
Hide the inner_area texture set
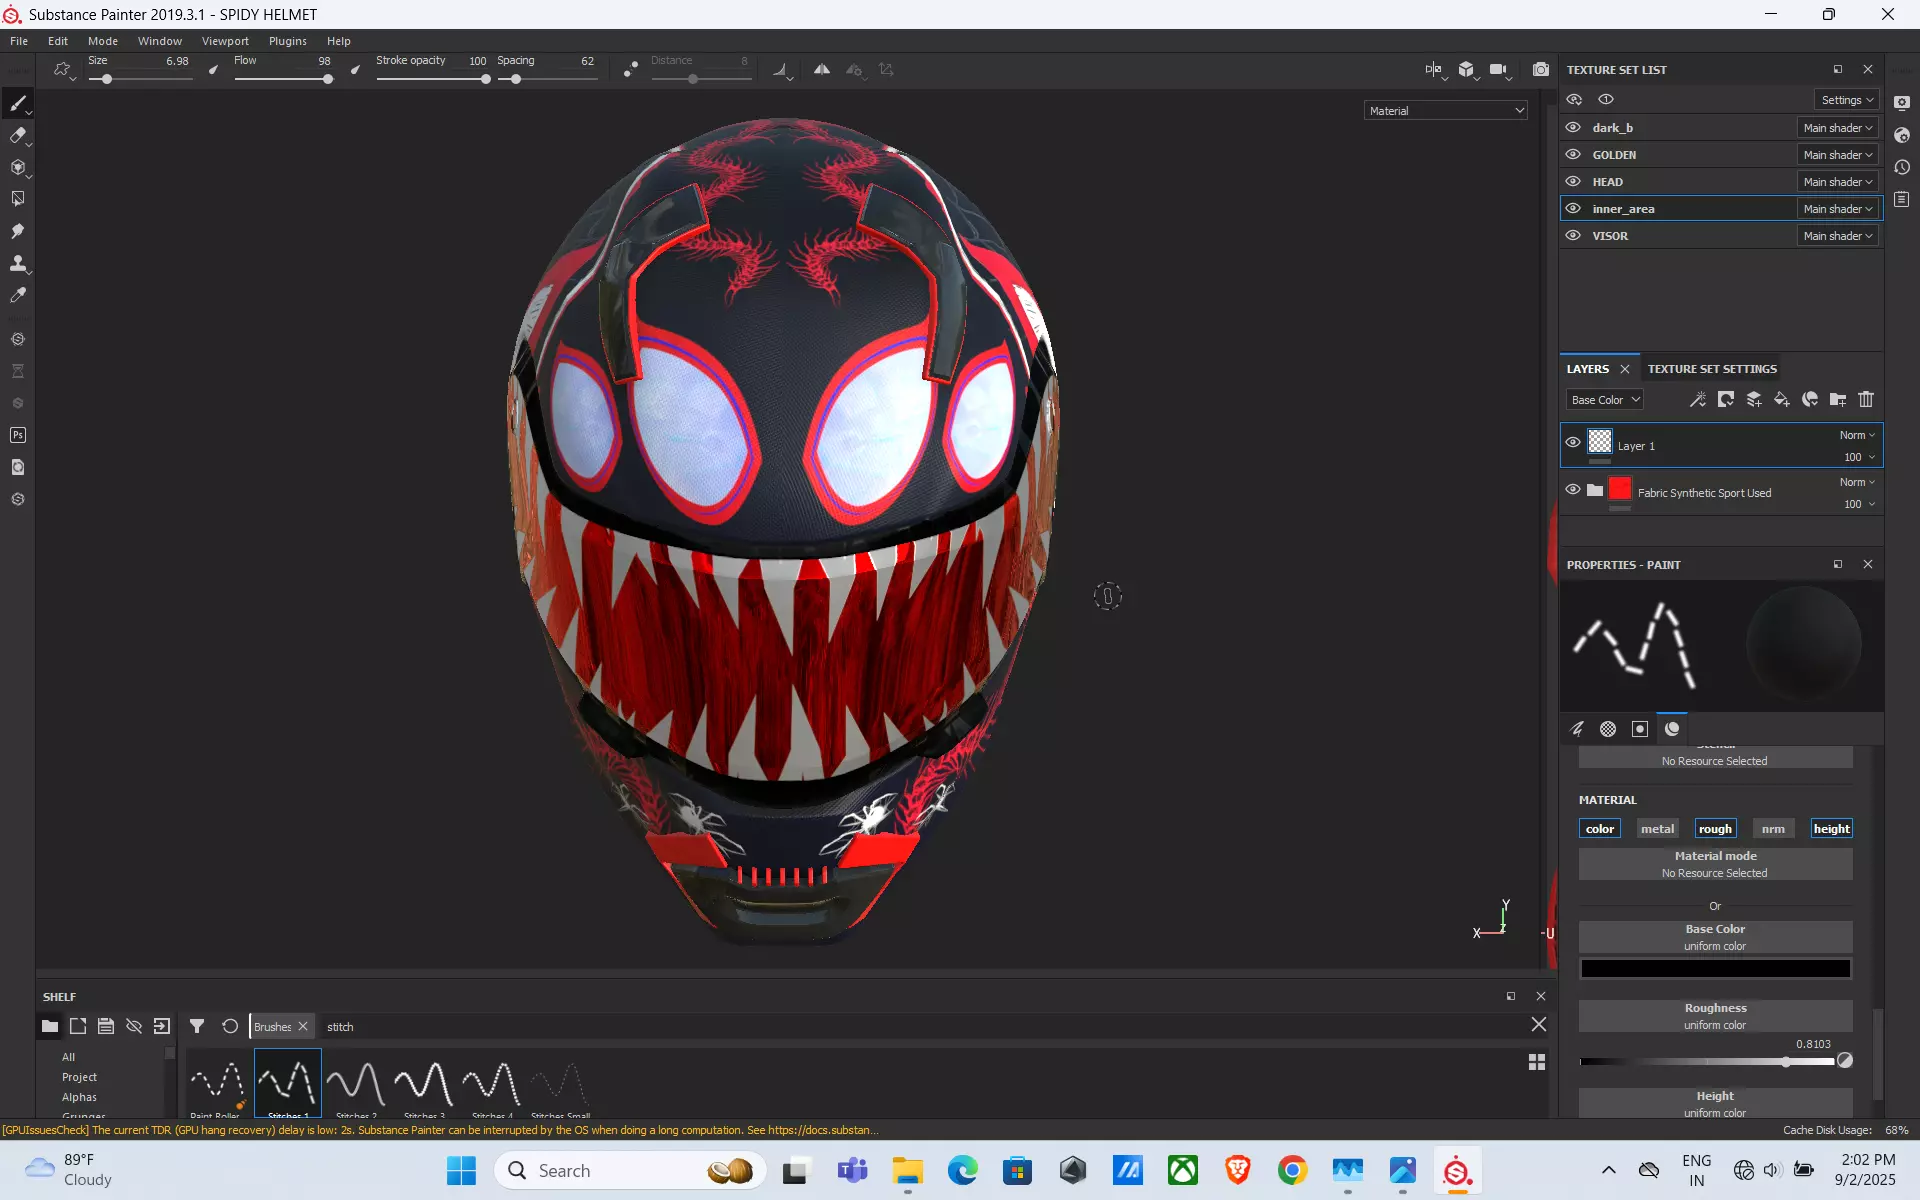1573,208
